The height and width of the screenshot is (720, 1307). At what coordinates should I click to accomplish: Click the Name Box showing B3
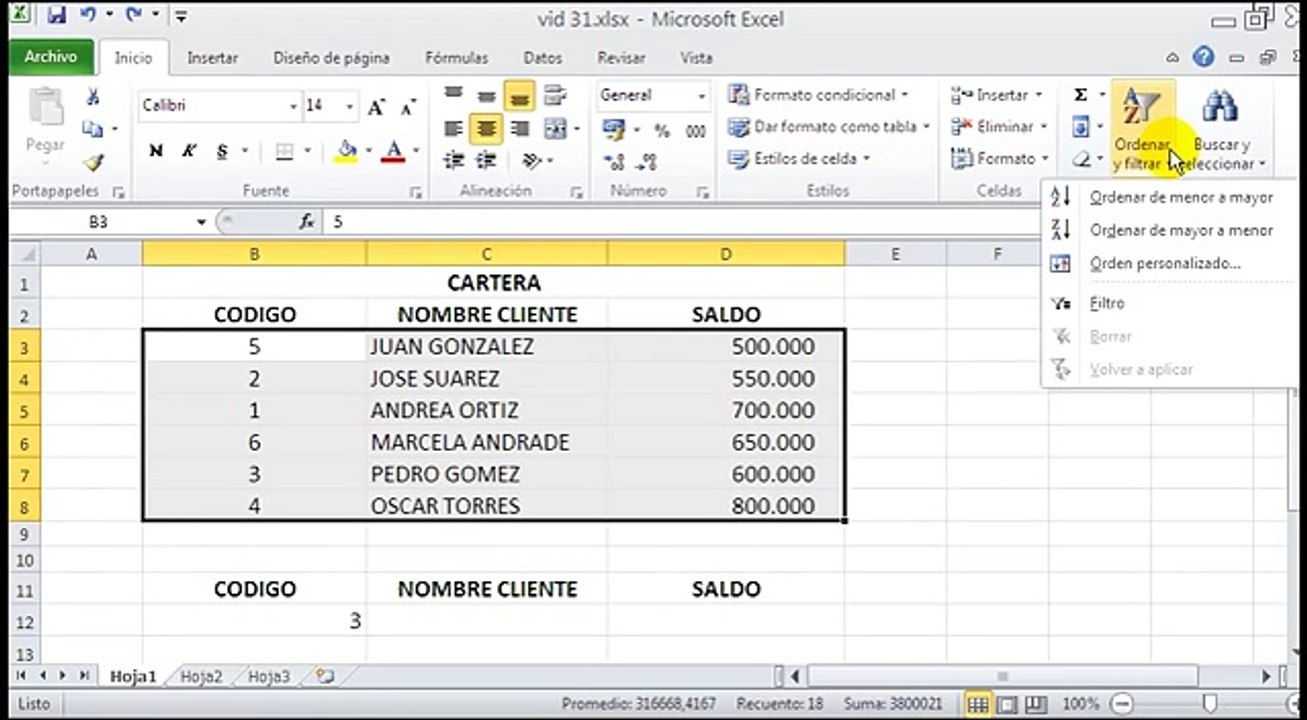pyautogui.click(x=98, y=222)
